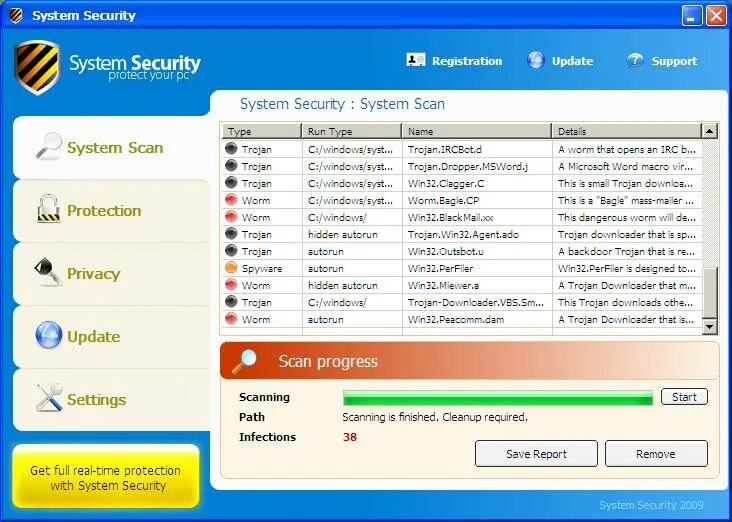Click the 'Spyware' type cell
Screen dimensions: 732x522
click(261, 268)
